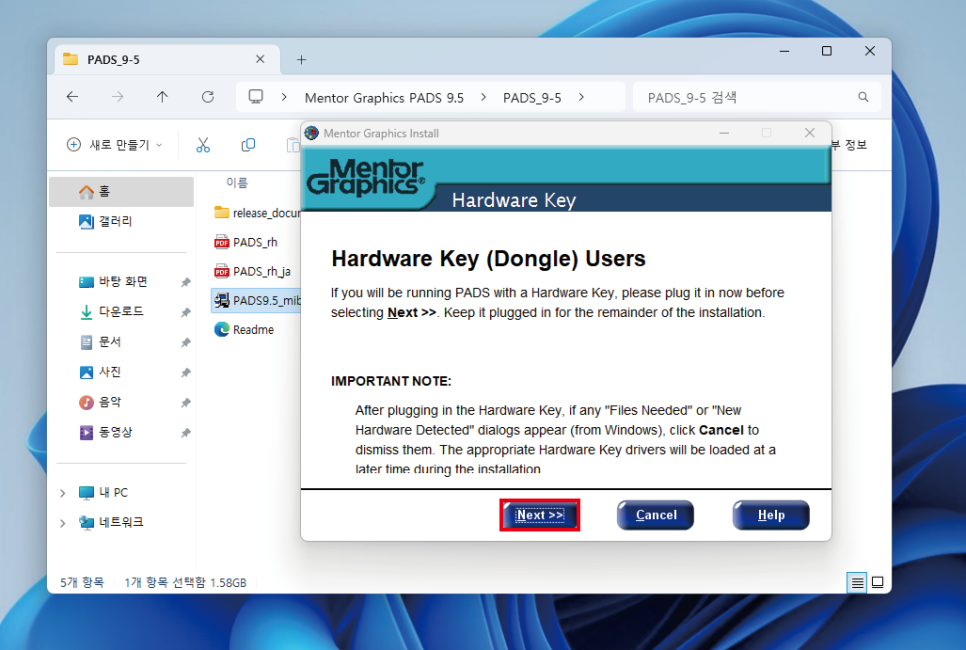Click the This PC monitor icon in address bar
This screenshot has height=650, width=966.
pos(256,97)
